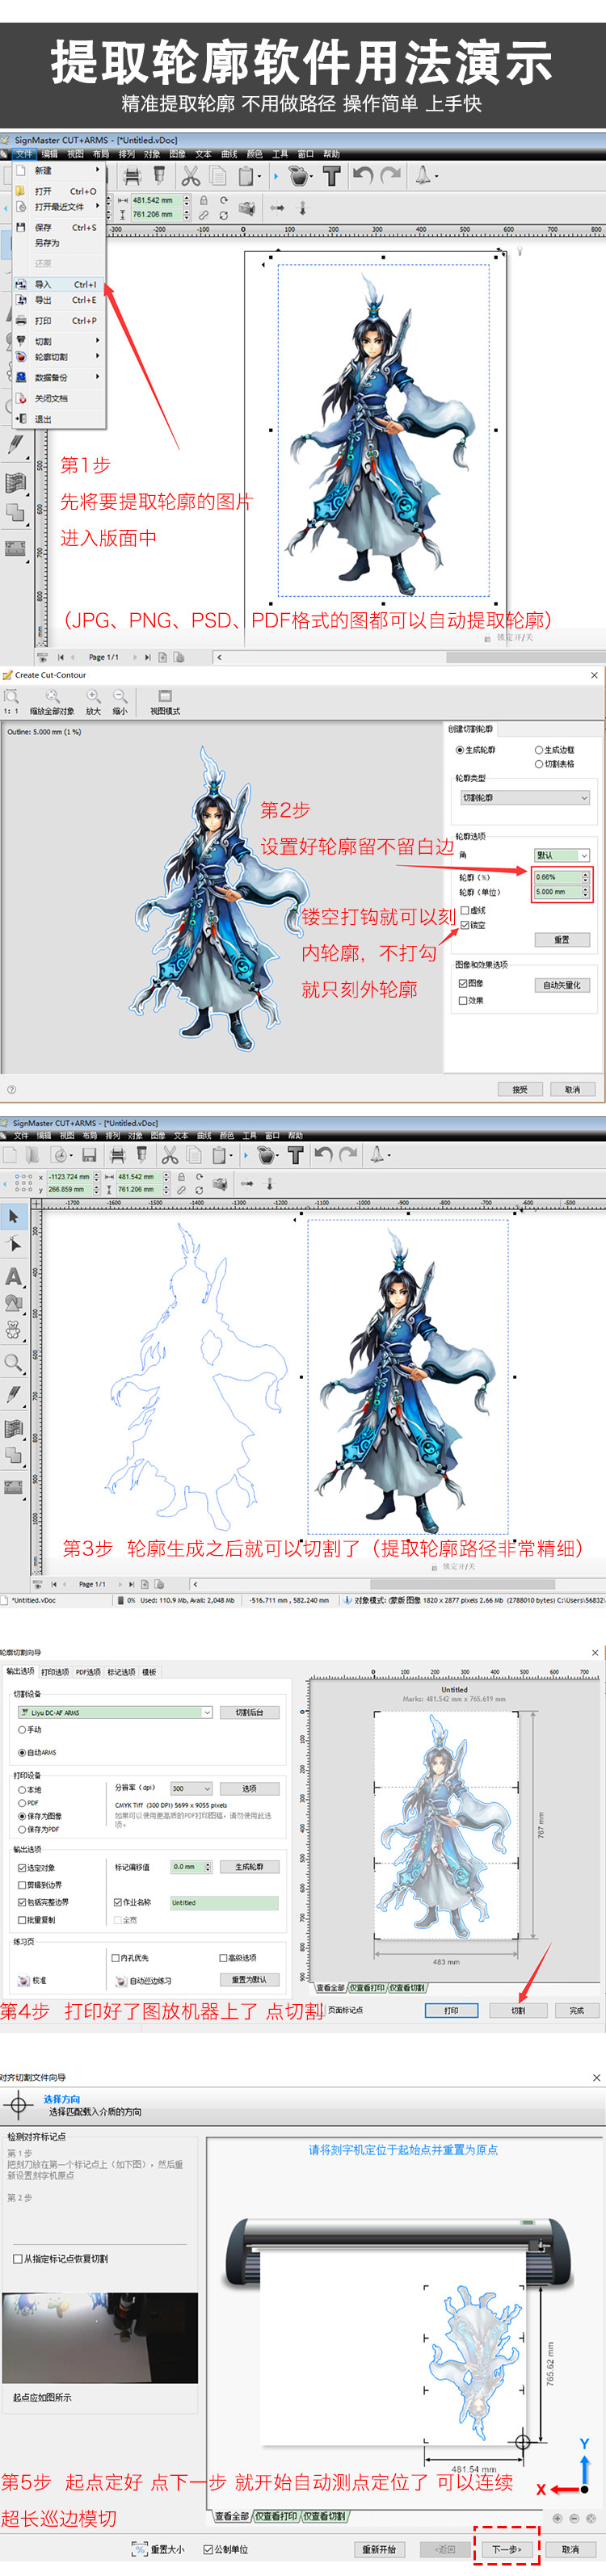
Task: Click 1:1 zoom icon in Create Cut-Contour
Action: pos(11,696)
